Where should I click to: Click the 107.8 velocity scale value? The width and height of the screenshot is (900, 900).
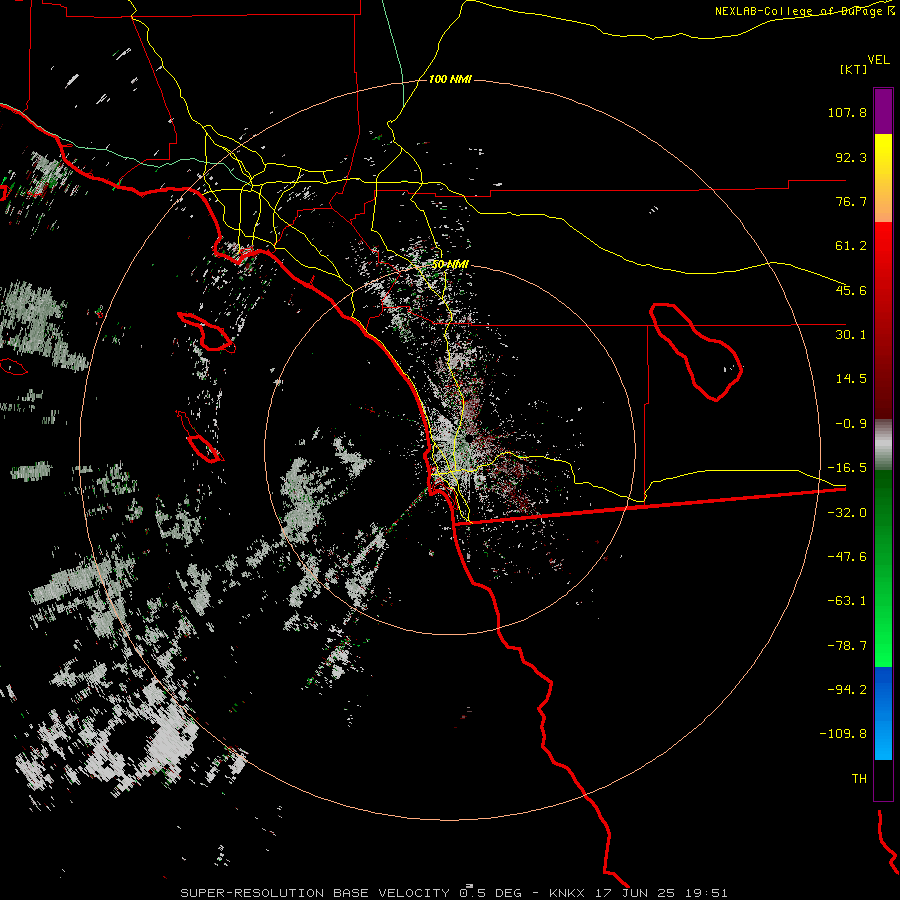[x=847, y=112]
